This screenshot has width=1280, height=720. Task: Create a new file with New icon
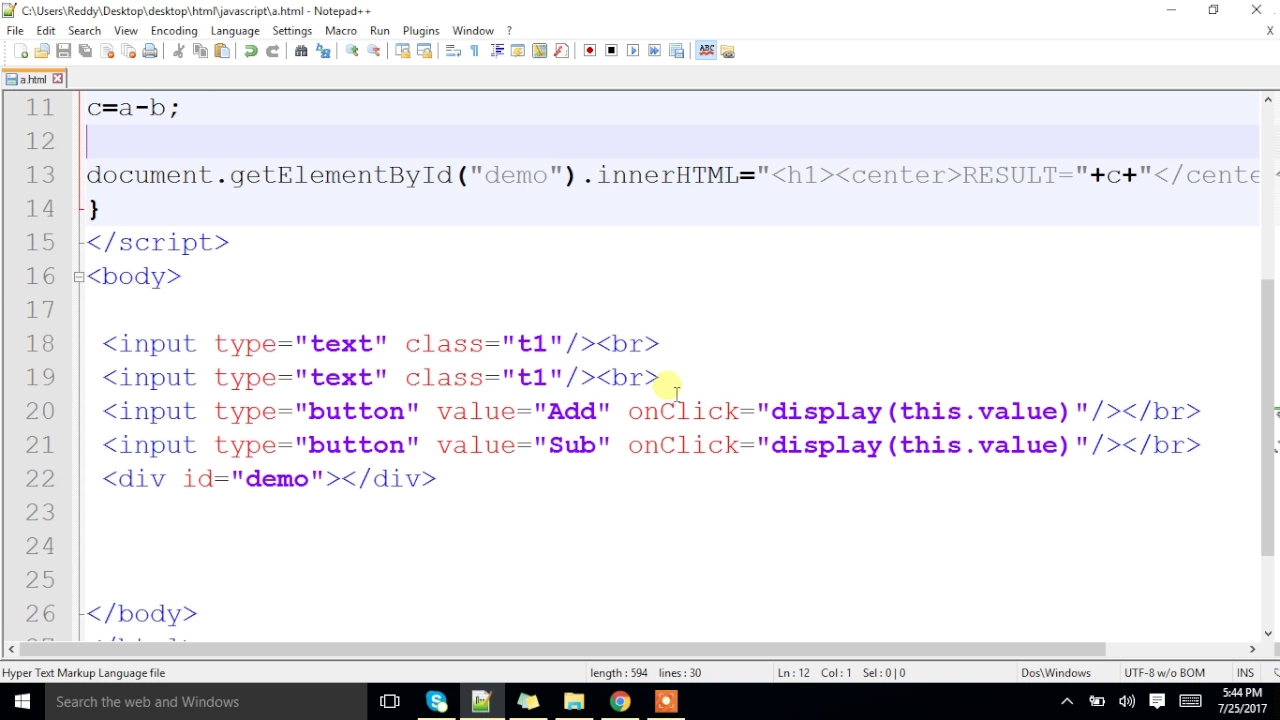tap(21, 51)
